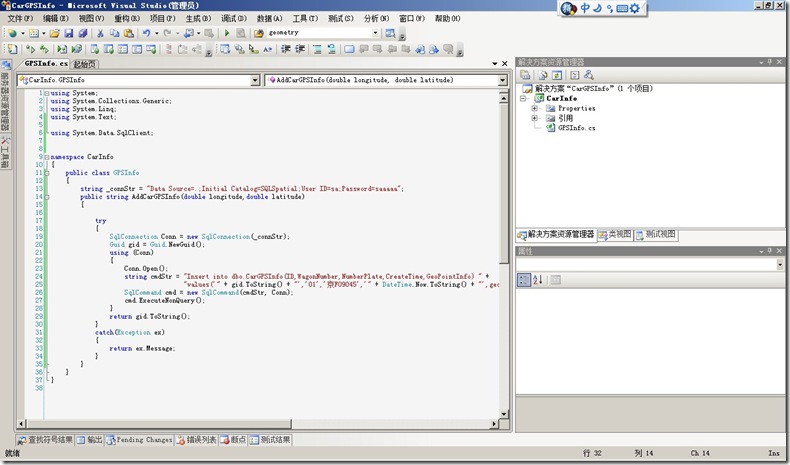Click the Open File folder icon
Viewport: 790px width, 465px height.
pos(55,33)
